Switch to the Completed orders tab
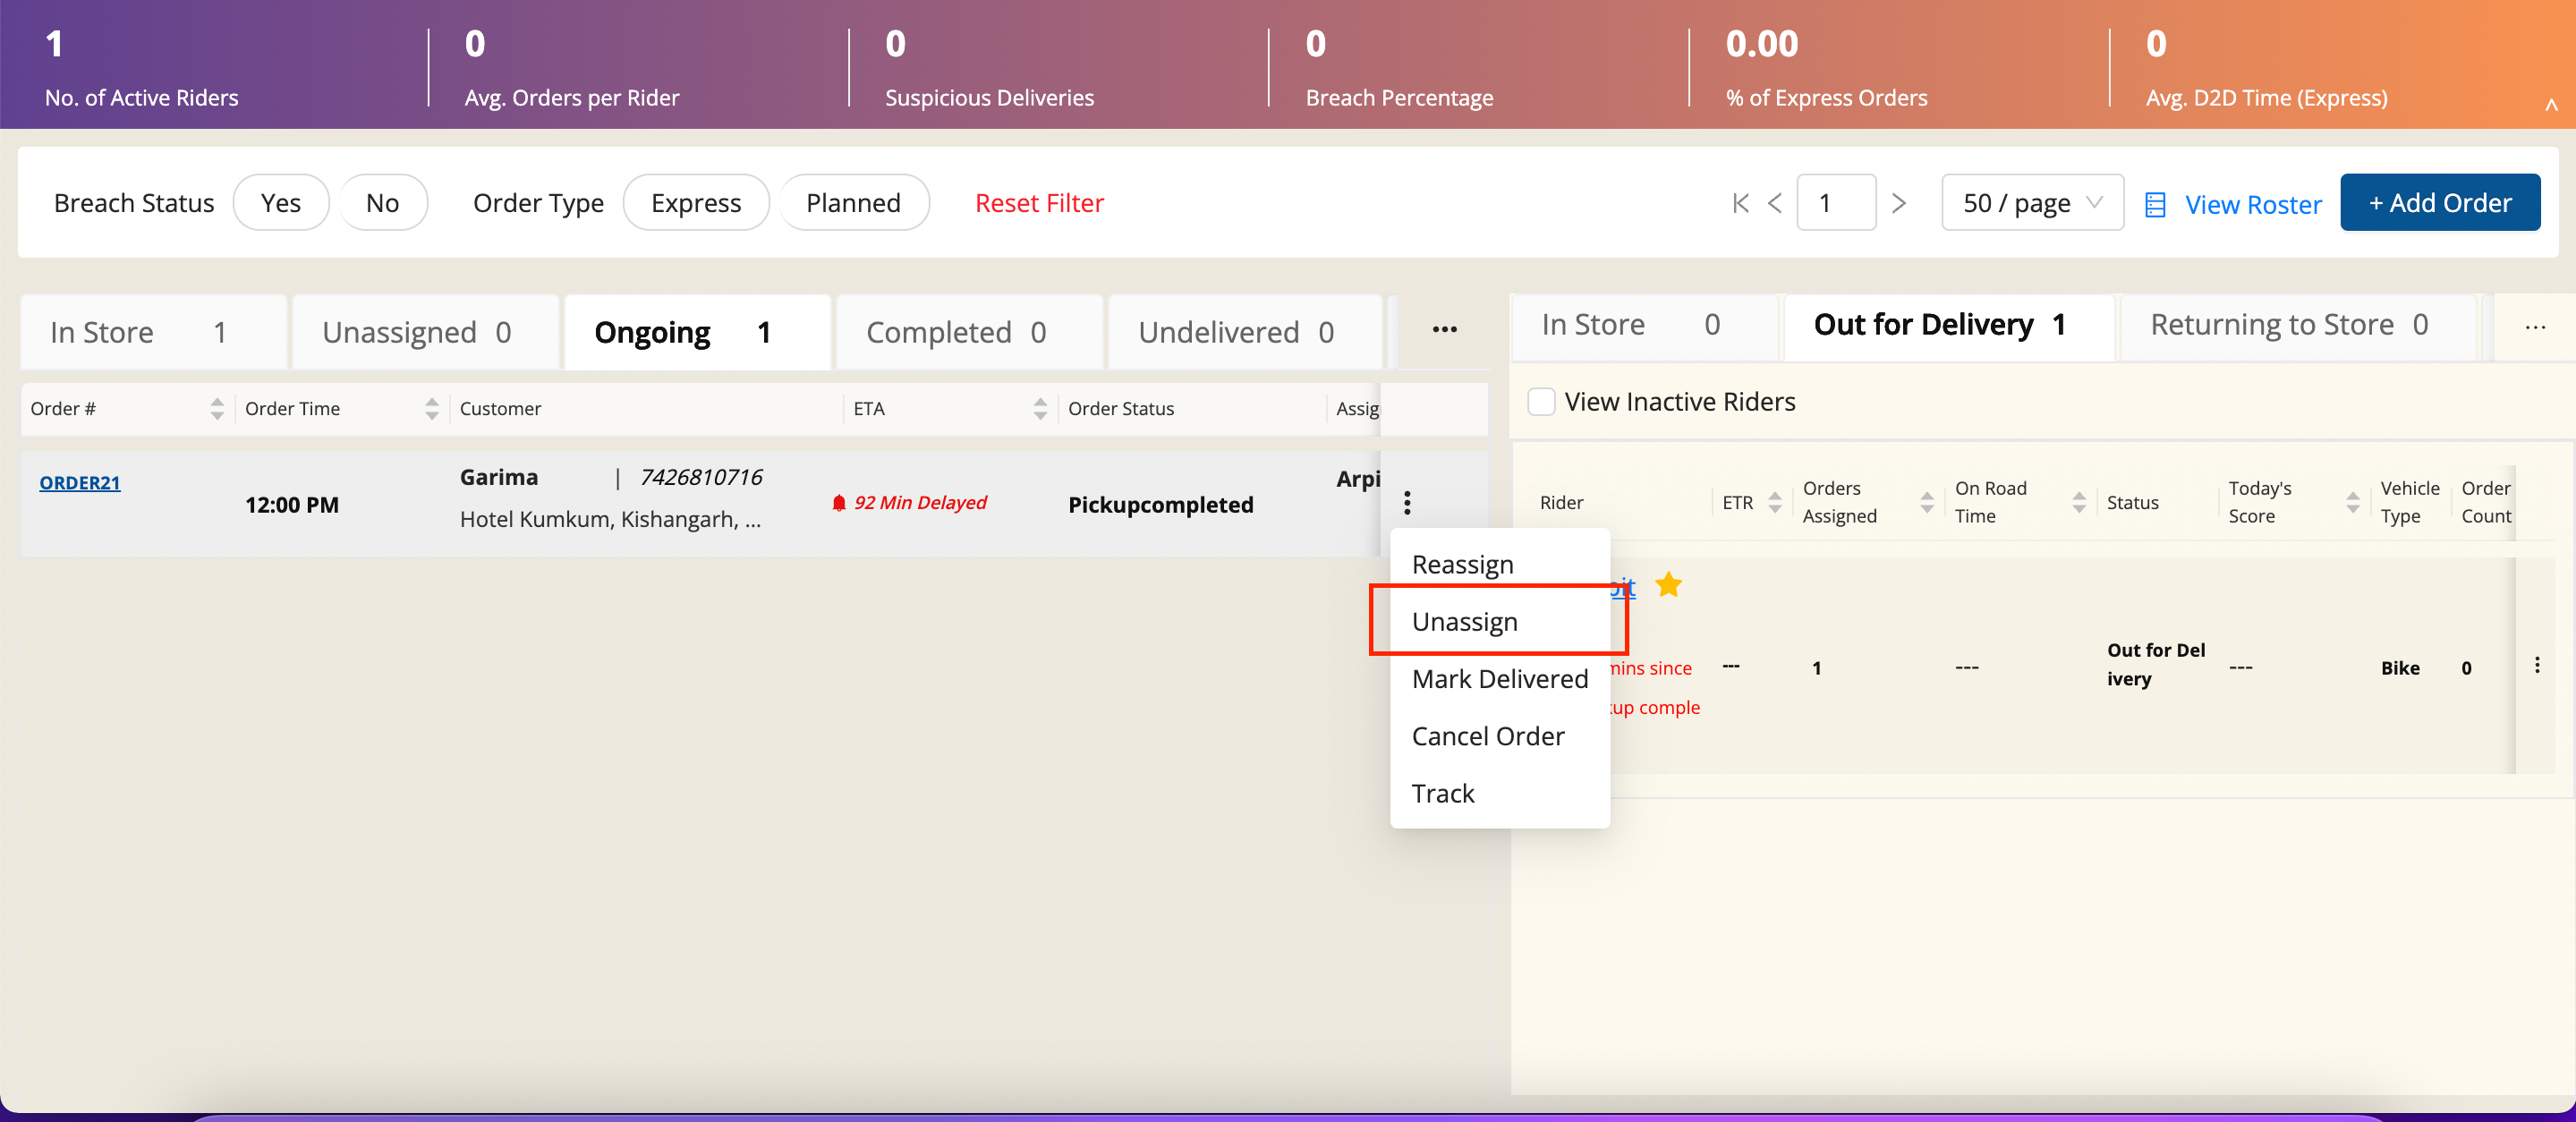 tap(956, 332)
